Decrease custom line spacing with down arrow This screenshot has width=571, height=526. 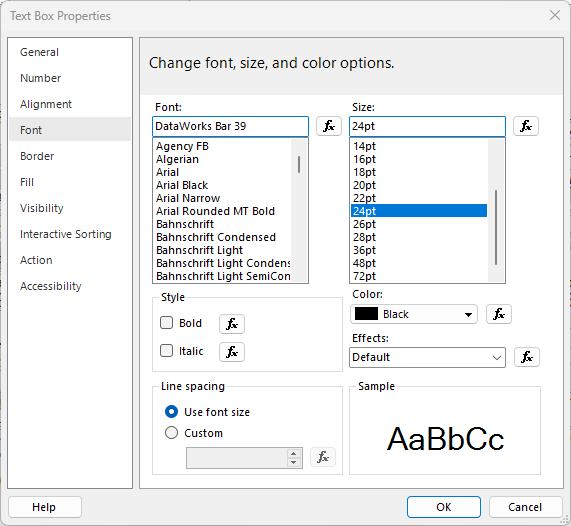point(293,463)
